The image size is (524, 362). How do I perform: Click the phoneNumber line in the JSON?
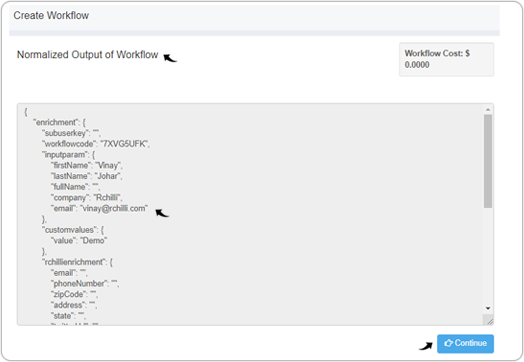tap(85, 283)
